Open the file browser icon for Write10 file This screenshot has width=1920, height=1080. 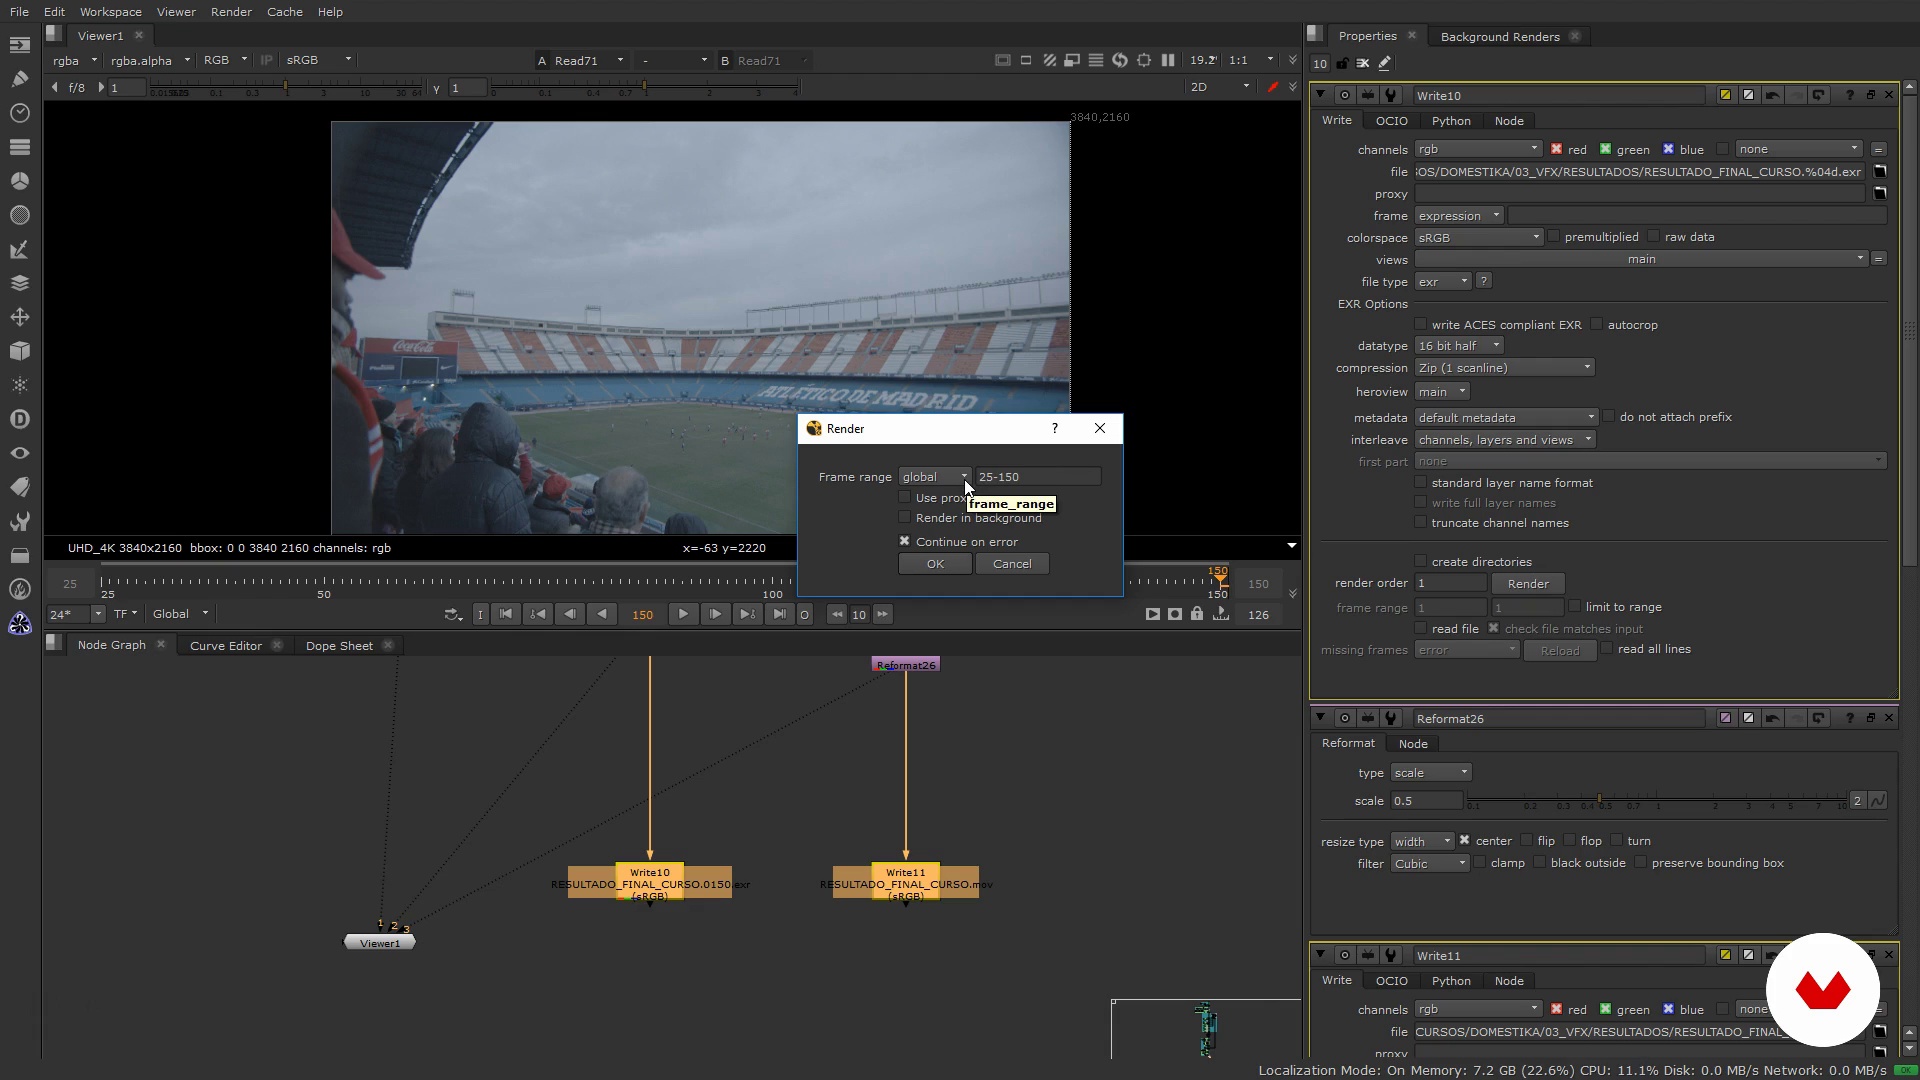tap(1880, 172)
